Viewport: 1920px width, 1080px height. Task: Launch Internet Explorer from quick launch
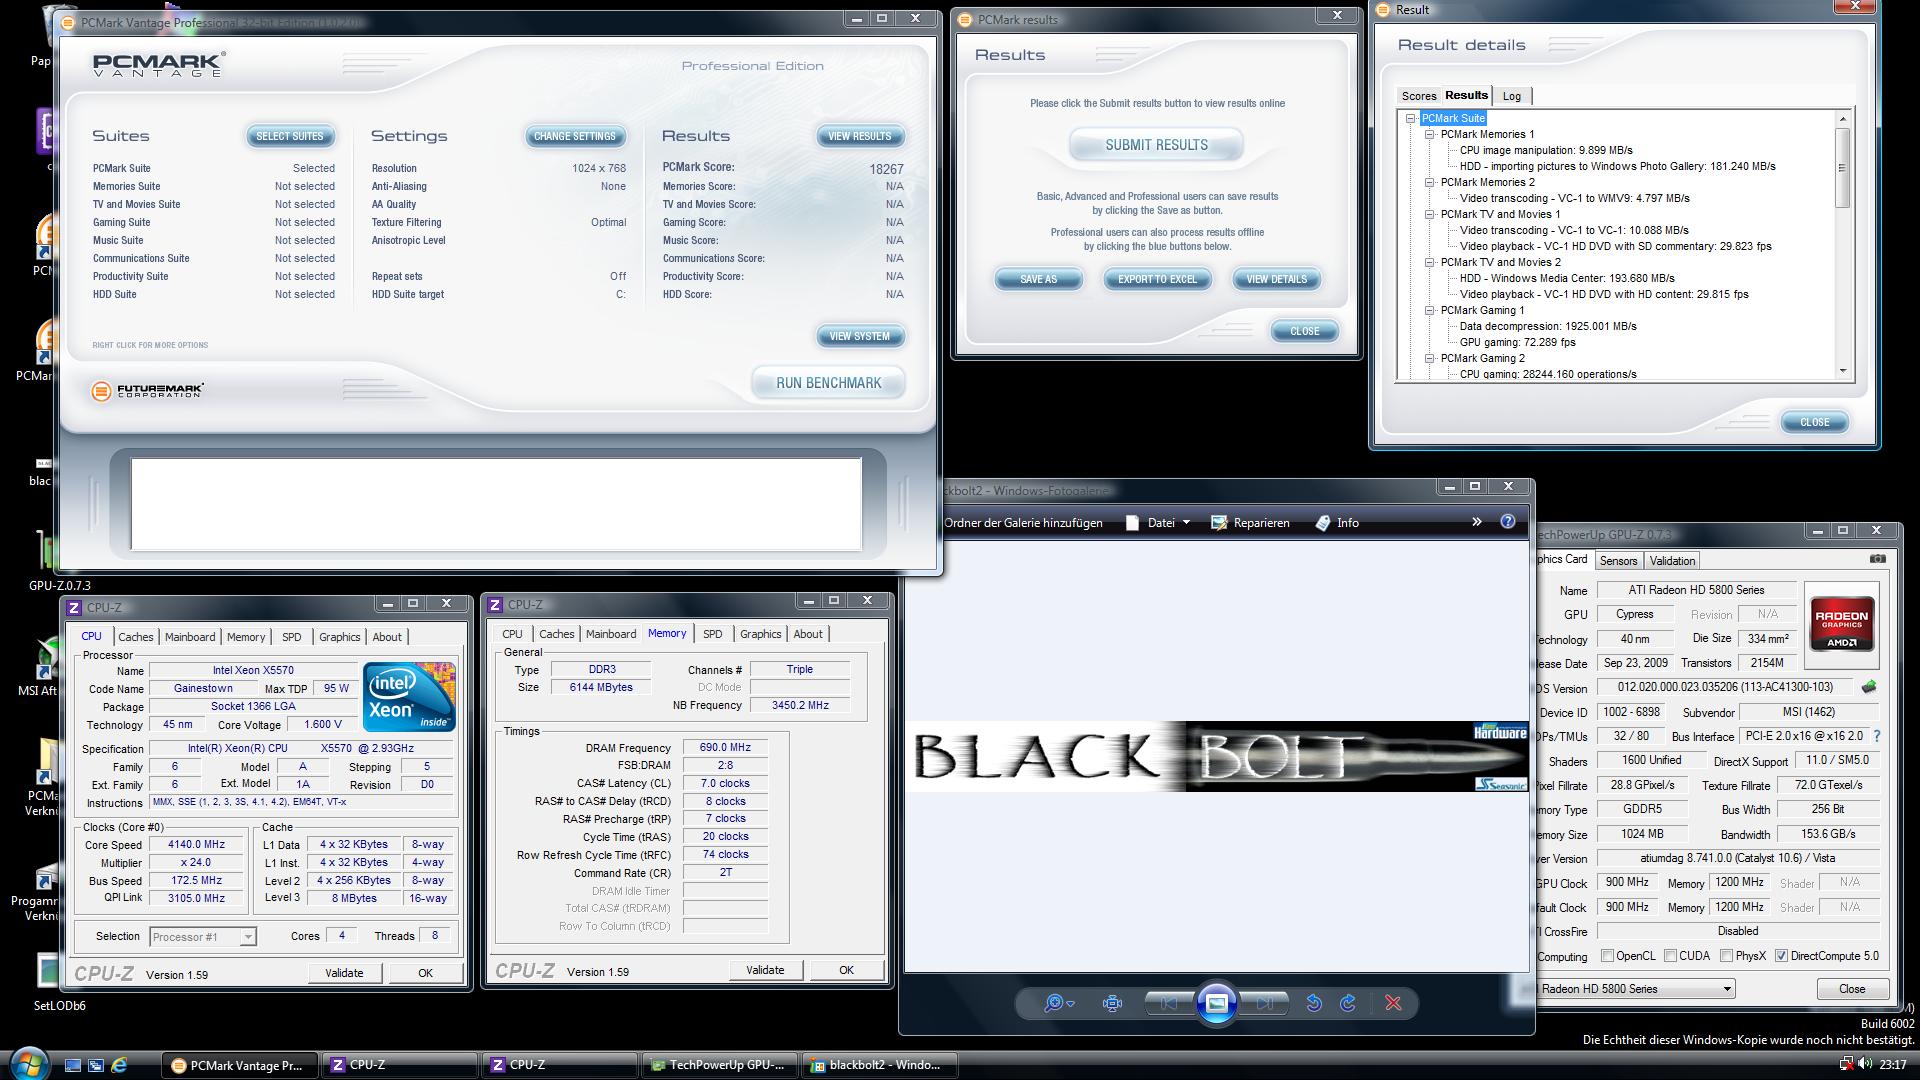(x=119, y=1065)
